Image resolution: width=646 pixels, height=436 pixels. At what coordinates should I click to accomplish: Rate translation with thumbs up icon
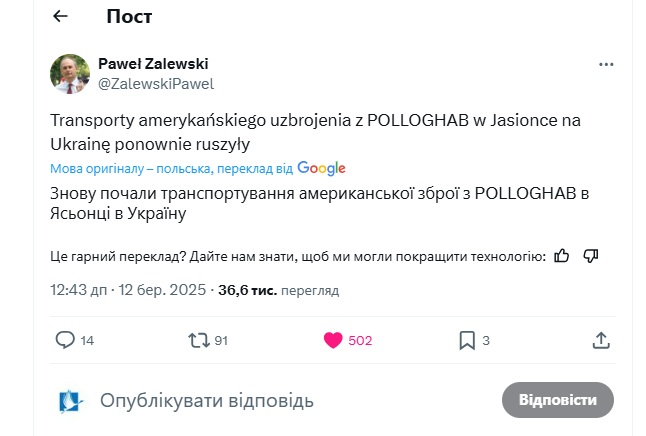point(562,256)
